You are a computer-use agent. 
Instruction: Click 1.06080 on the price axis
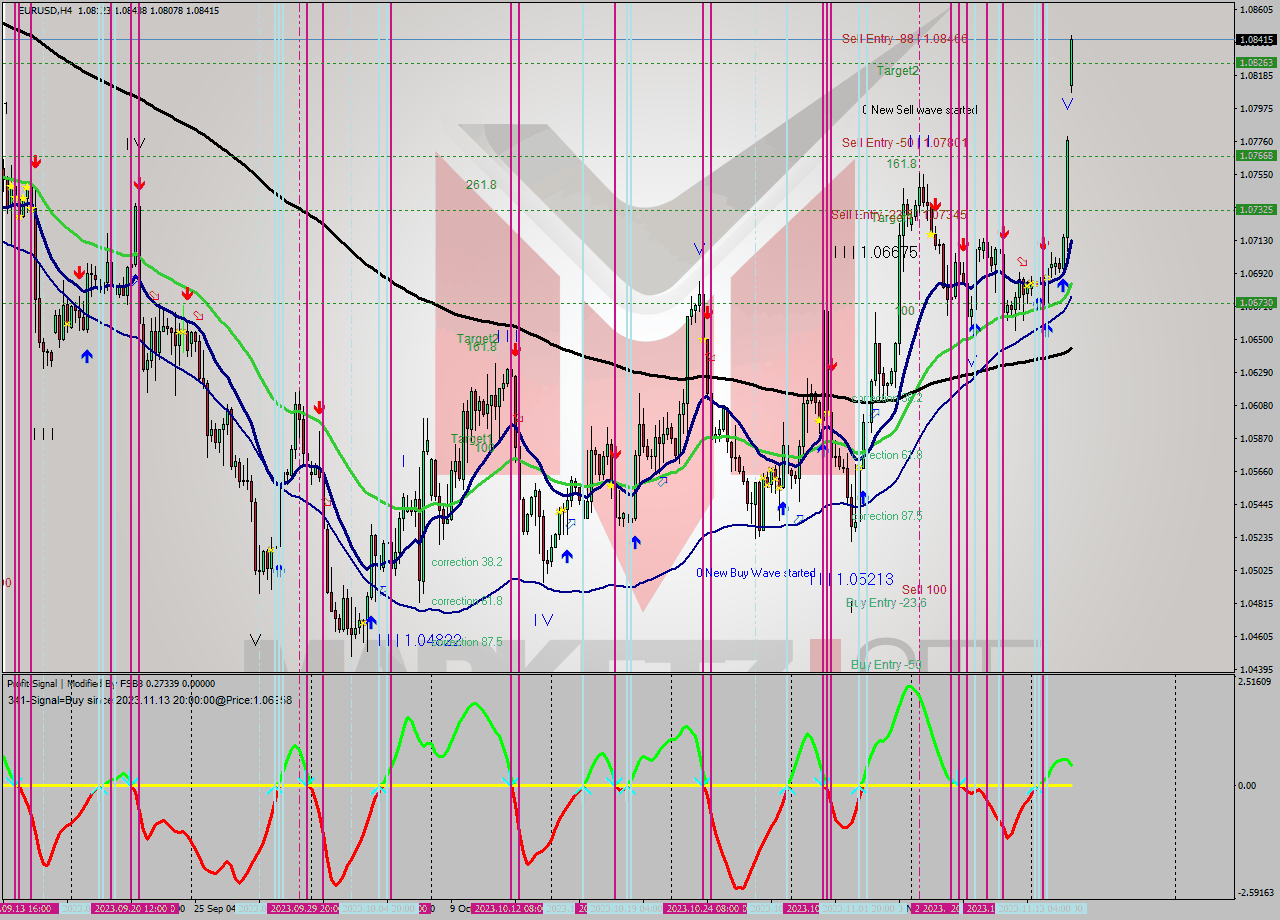coord(1255,405)
